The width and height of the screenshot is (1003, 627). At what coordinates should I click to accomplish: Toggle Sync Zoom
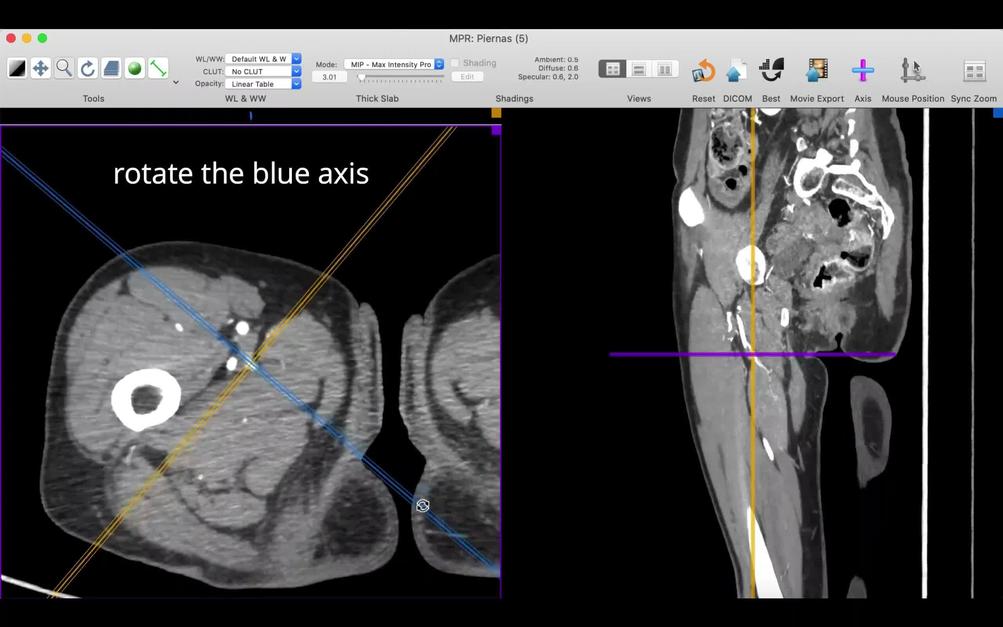[x=975, y=70]
